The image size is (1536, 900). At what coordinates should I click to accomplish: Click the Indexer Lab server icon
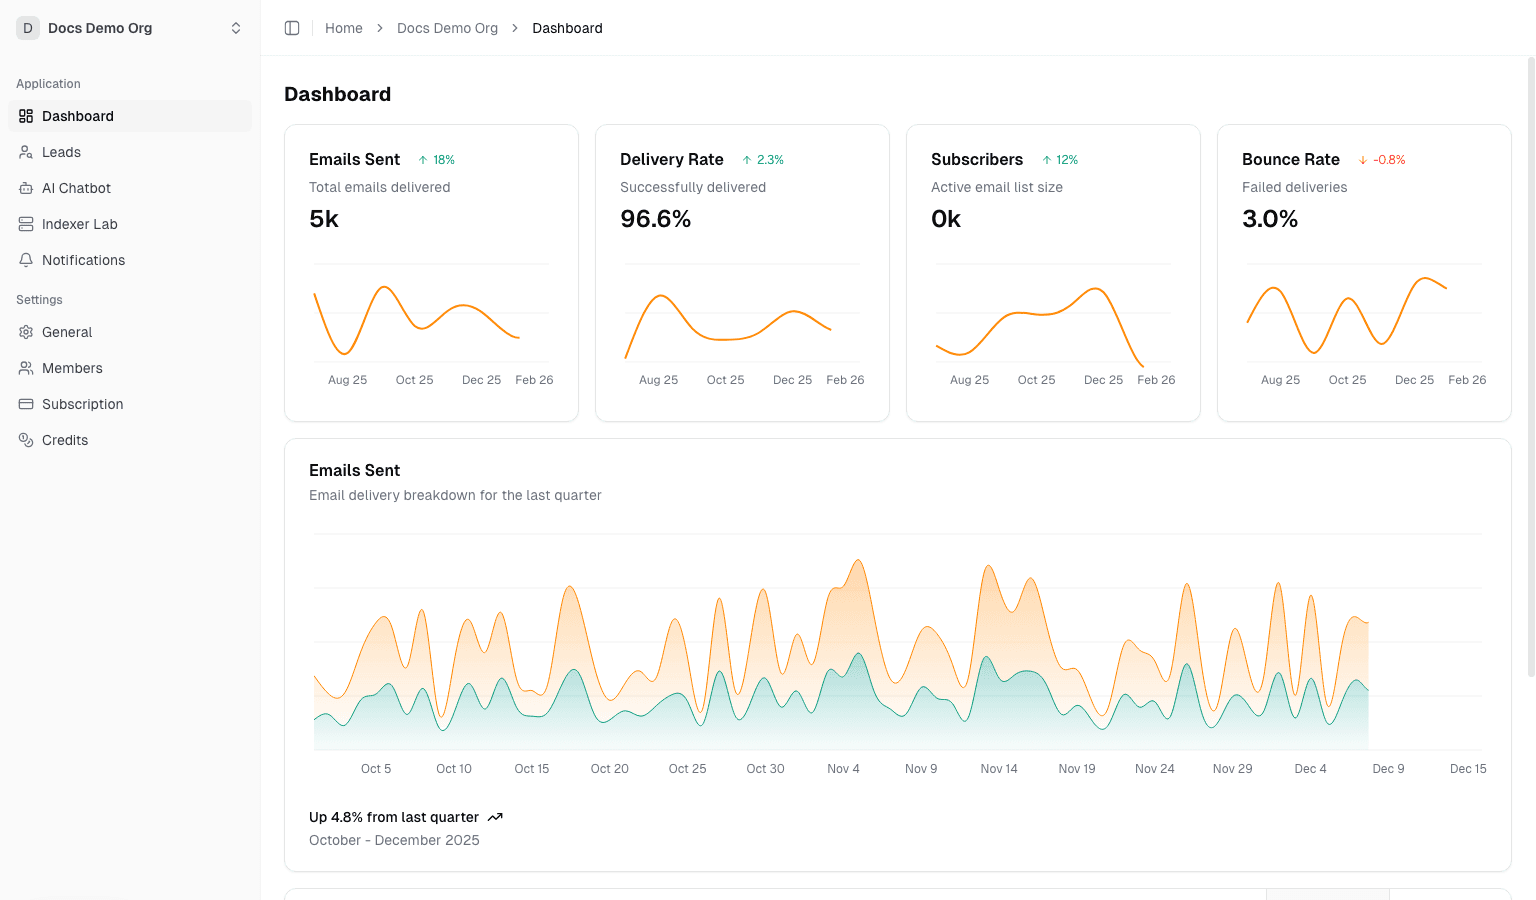(x=26, y=224)
